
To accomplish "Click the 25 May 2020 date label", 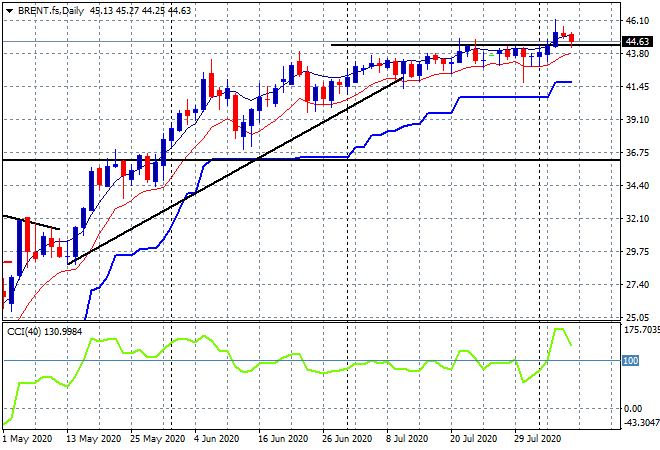I will click(x=157, y=439).
